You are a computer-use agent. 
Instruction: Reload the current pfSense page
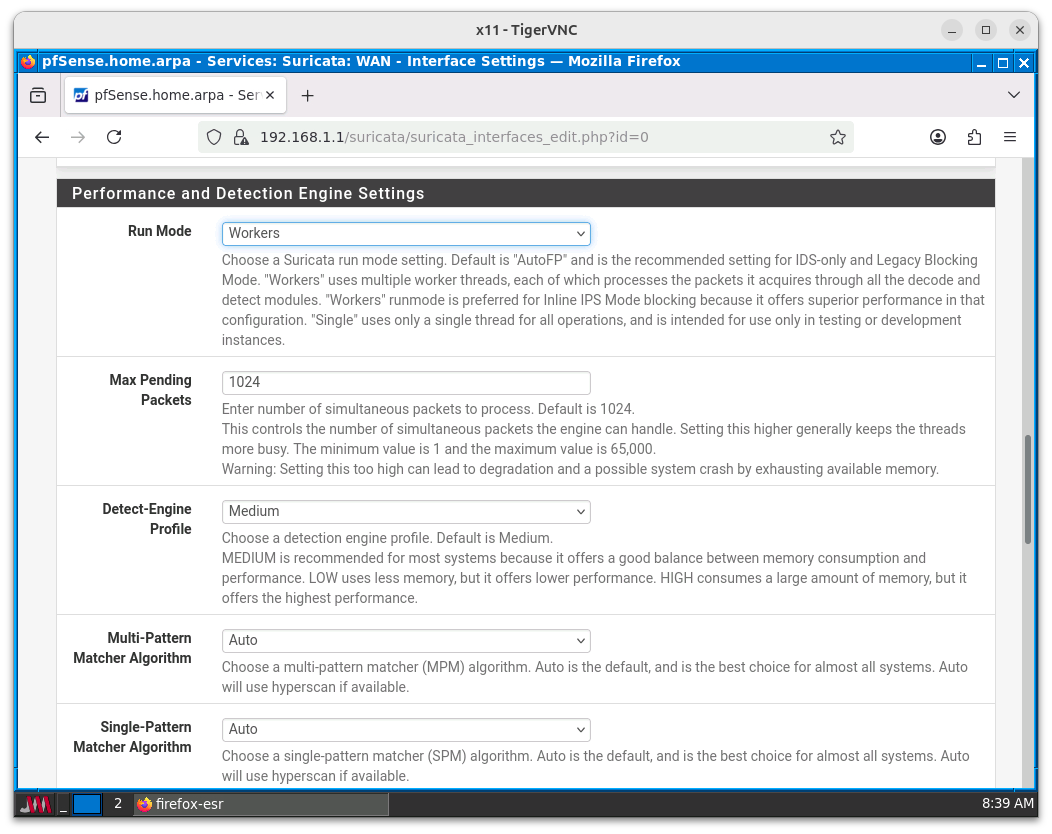114,138
